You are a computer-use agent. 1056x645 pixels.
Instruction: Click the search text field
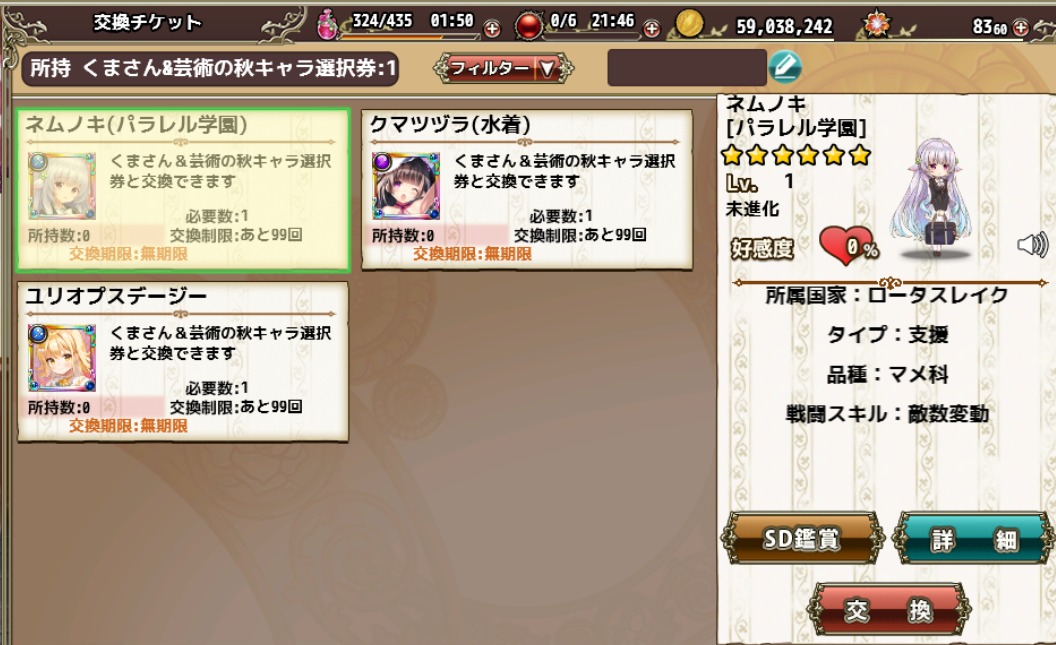pos(687,67)
